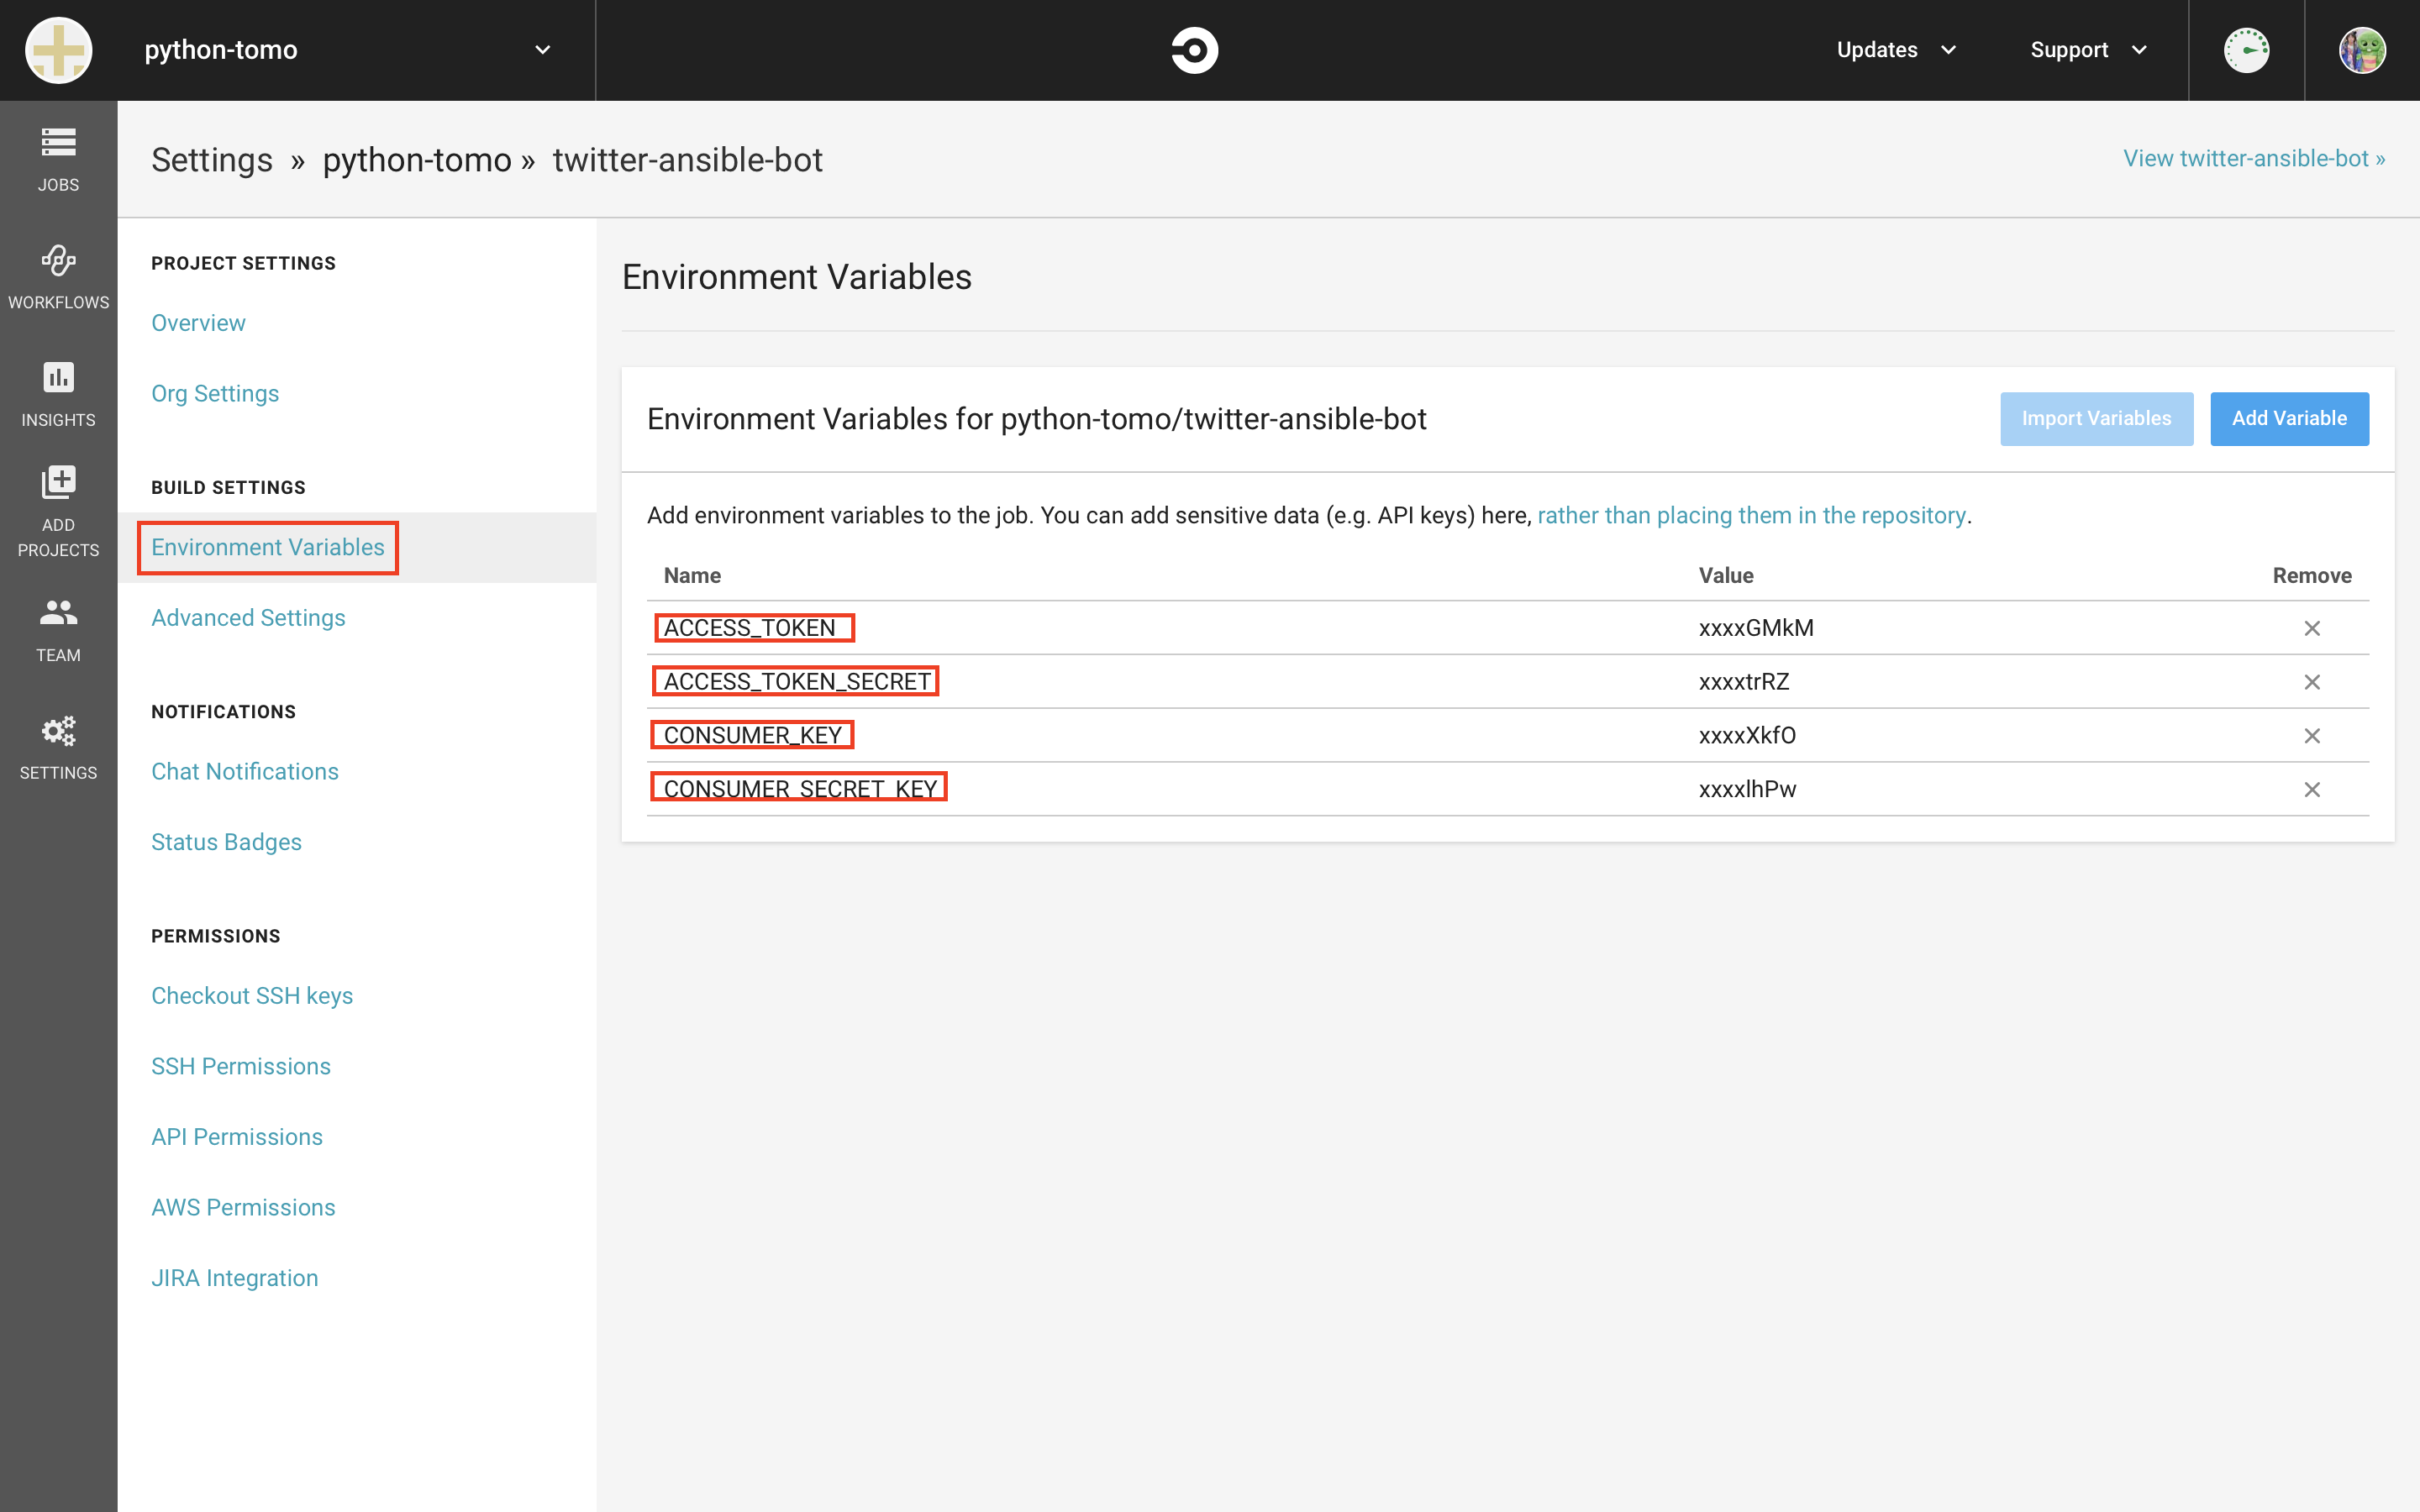This screenshot has width=2420, height=1512.
Task: Open Checkout SSH keys
Action: coord(252,996)
